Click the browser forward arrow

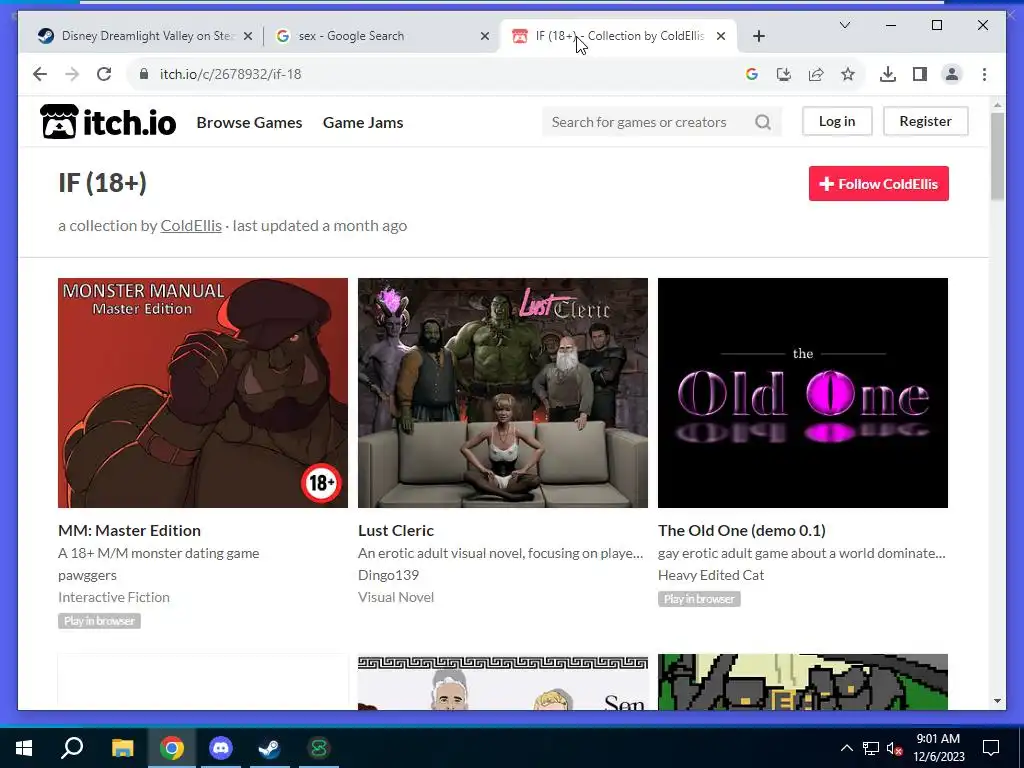72,74
